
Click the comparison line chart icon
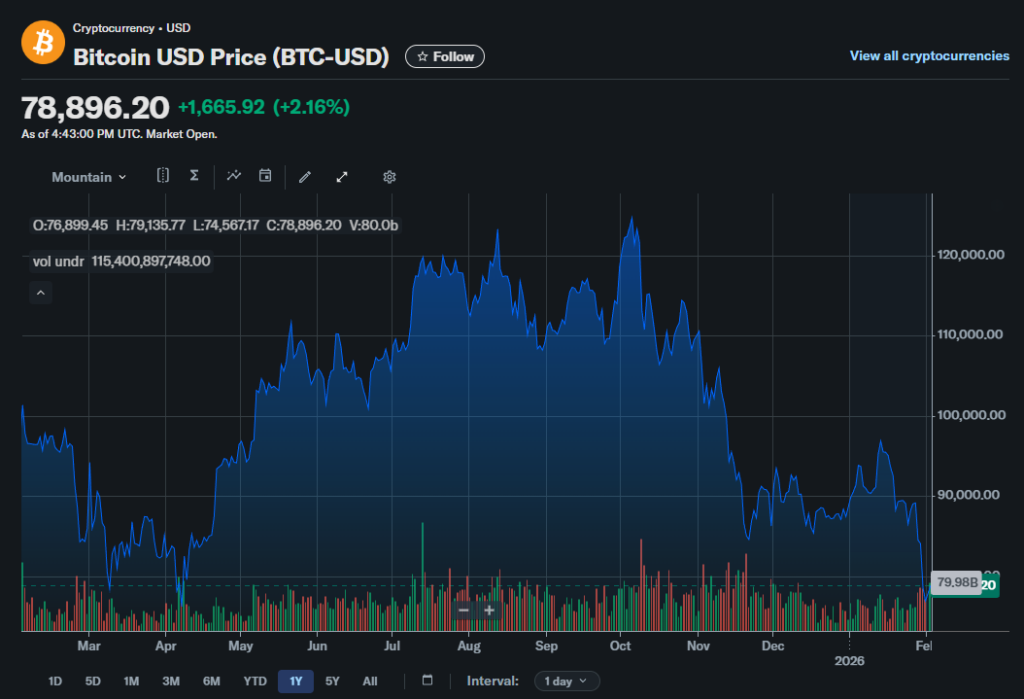[x=234, y=176]
